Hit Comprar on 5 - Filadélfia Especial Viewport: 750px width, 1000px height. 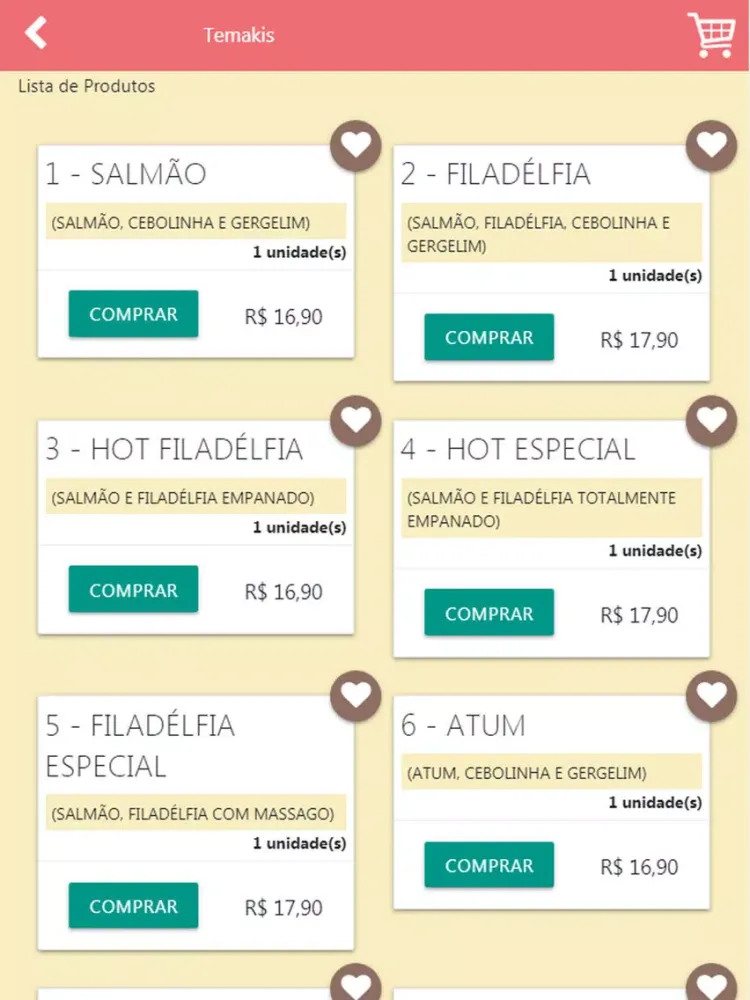(133, 906)
